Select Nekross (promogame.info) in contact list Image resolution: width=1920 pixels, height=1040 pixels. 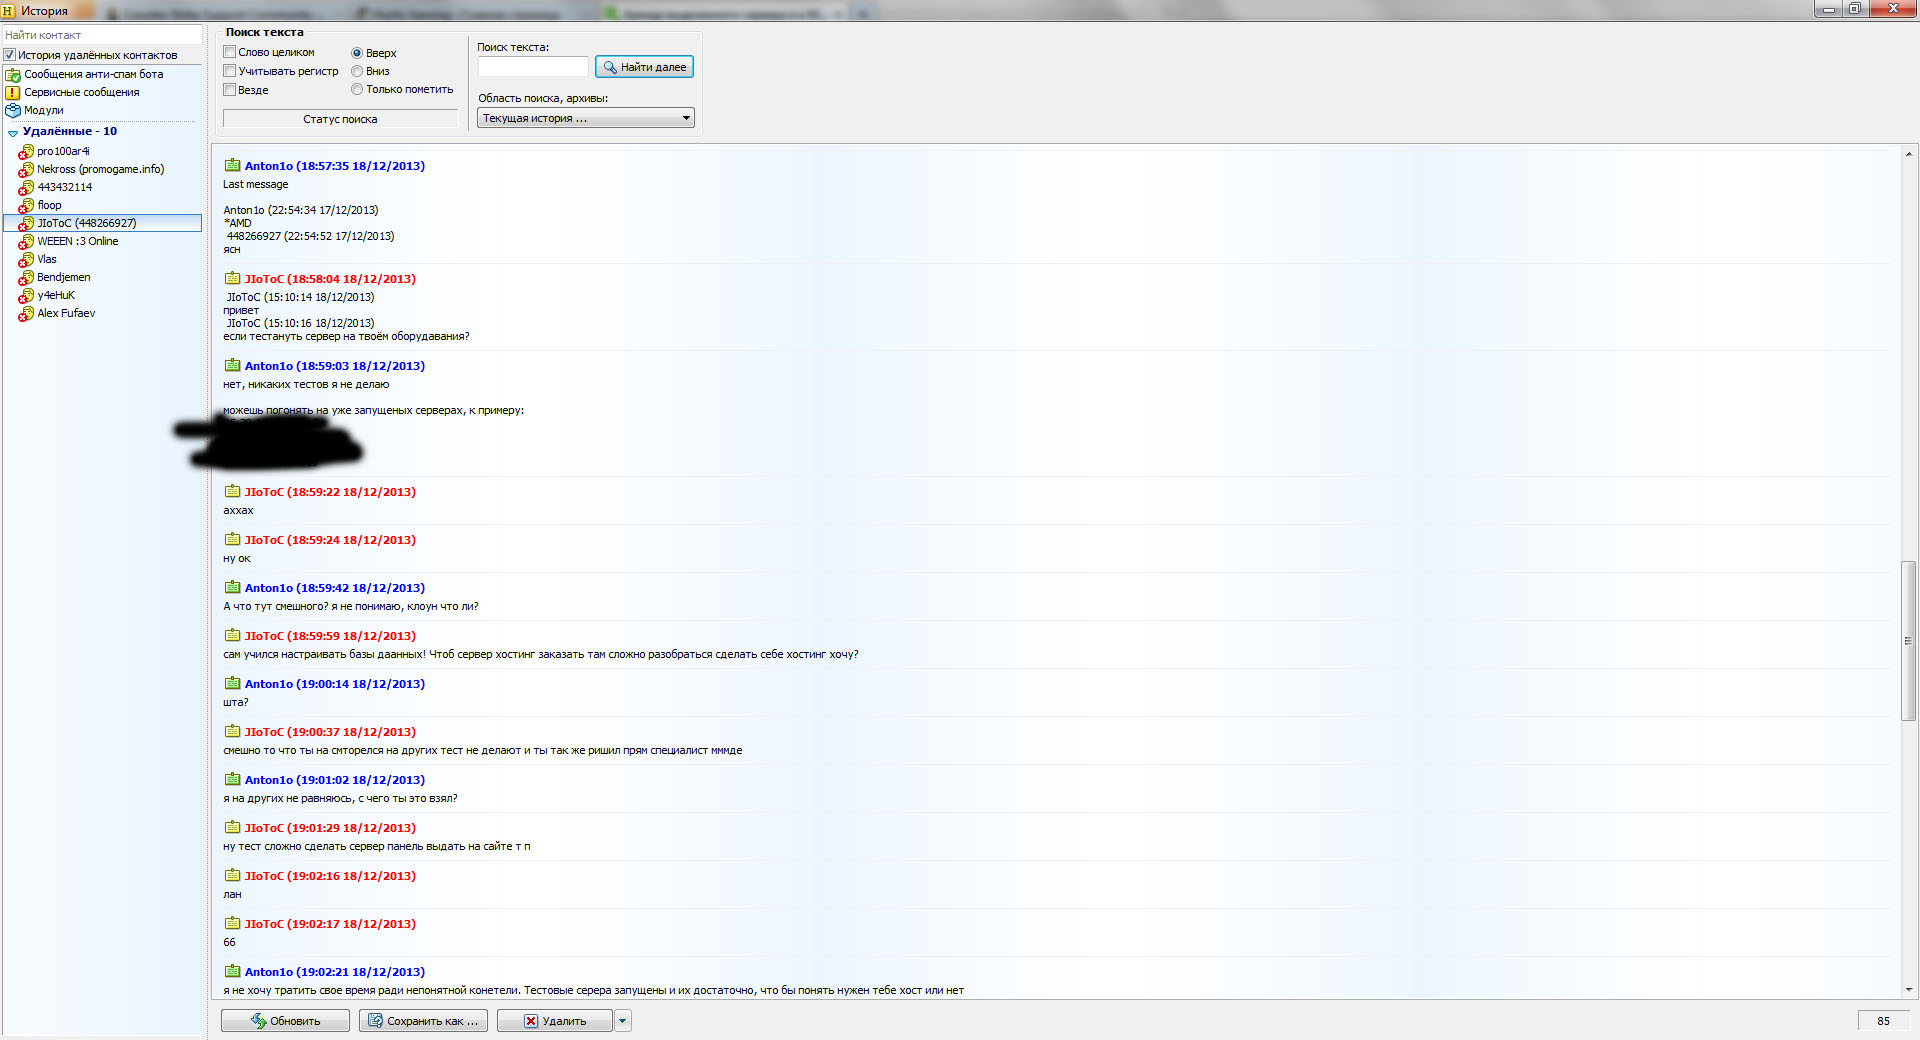[x=101, y=169]
